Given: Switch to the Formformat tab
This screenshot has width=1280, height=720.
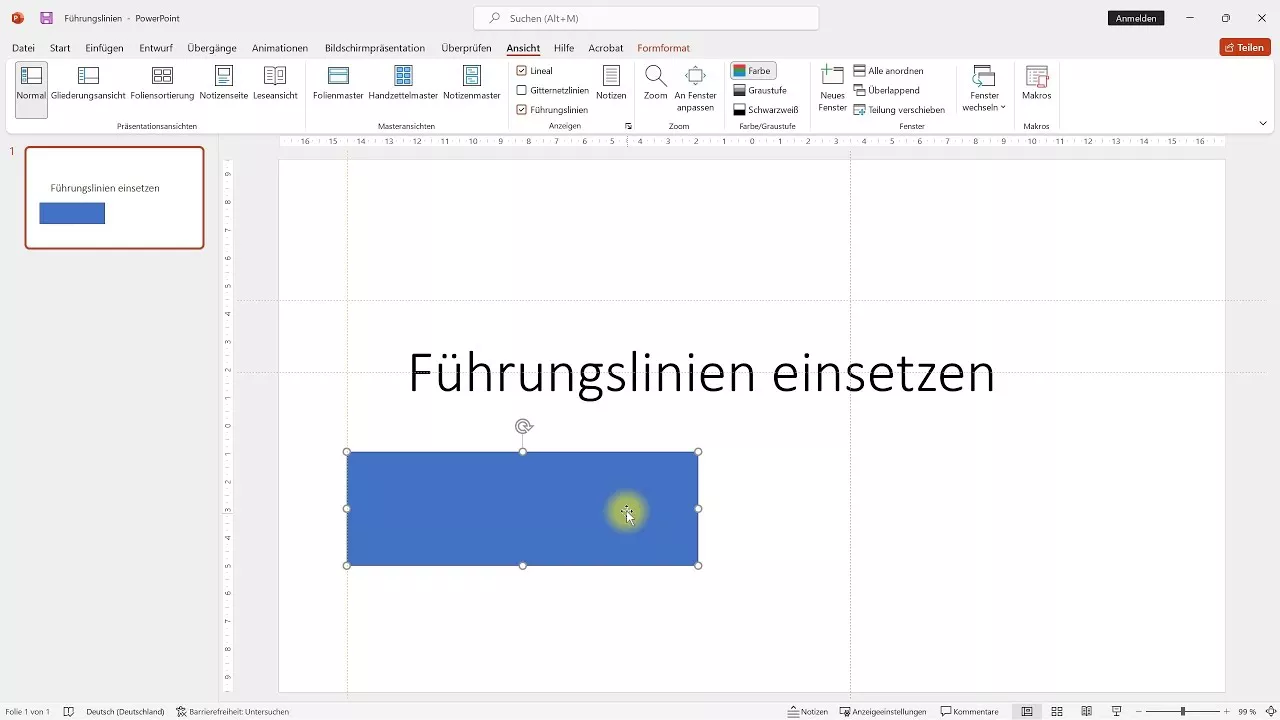Looking at the screenshot, I should pos(664,48).
